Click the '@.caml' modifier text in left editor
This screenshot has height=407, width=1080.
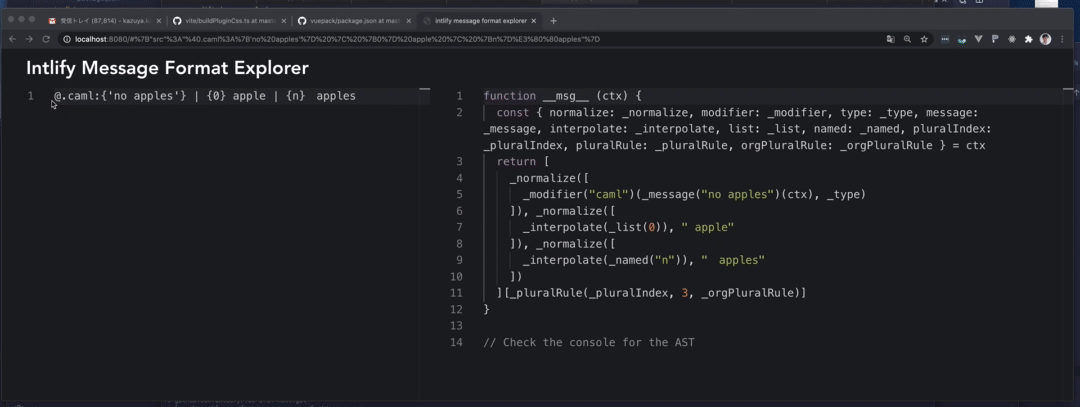tap(74, 96)
